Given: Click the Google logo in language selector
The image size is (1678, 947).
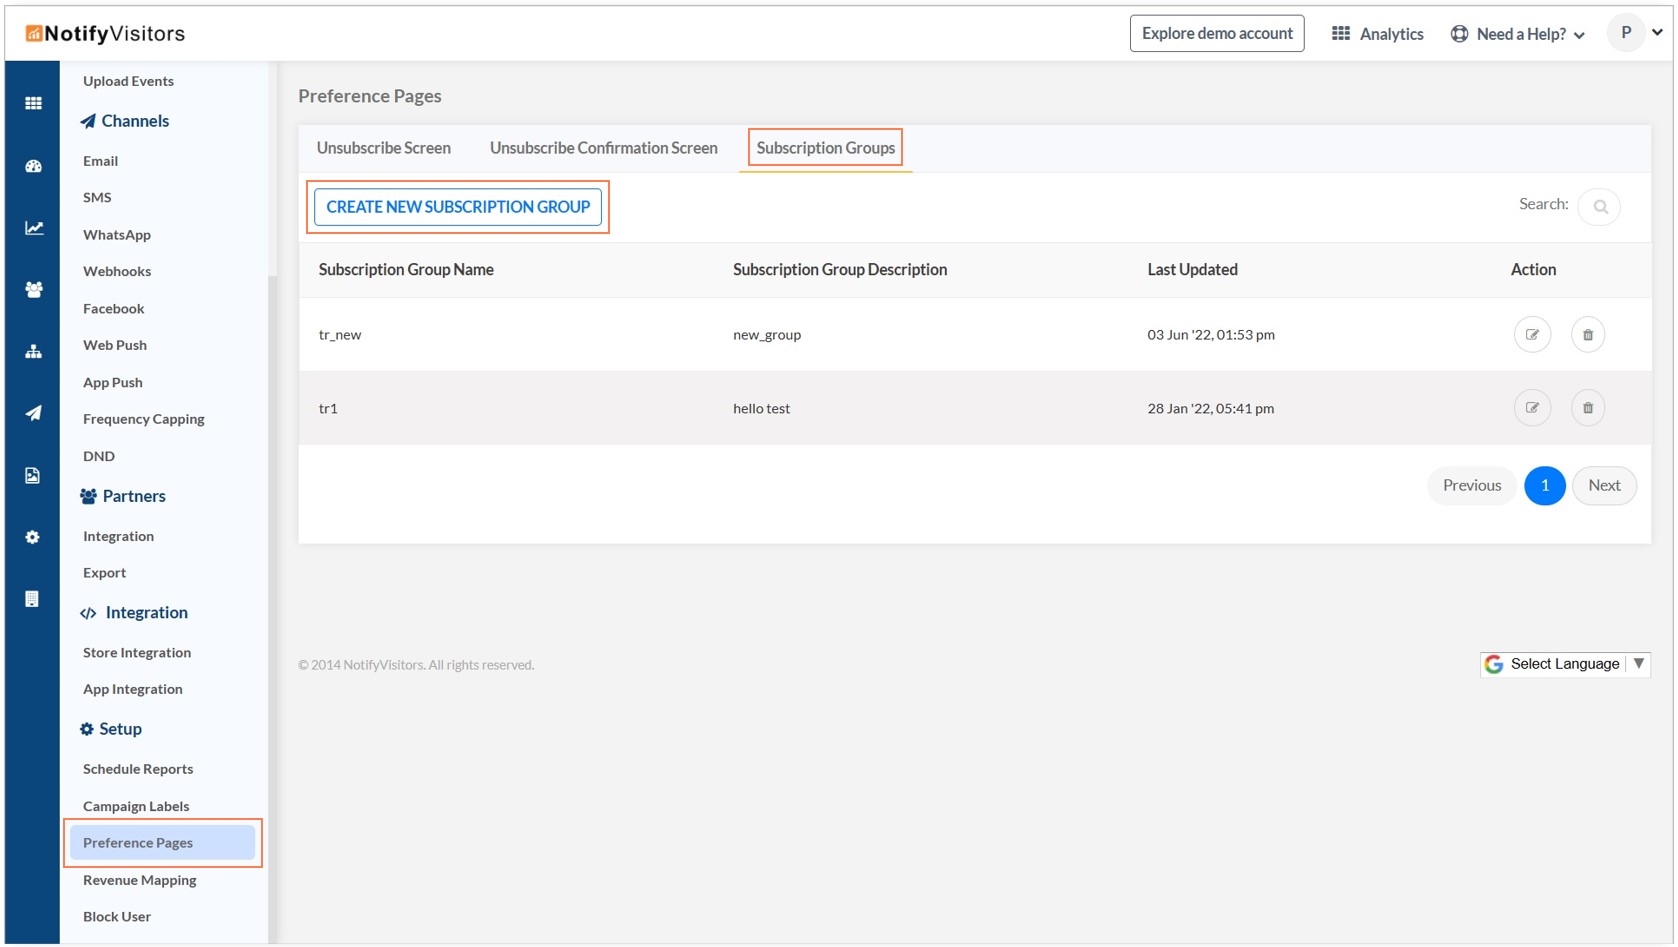Looking at the screenshot, I should (1494, 664).
